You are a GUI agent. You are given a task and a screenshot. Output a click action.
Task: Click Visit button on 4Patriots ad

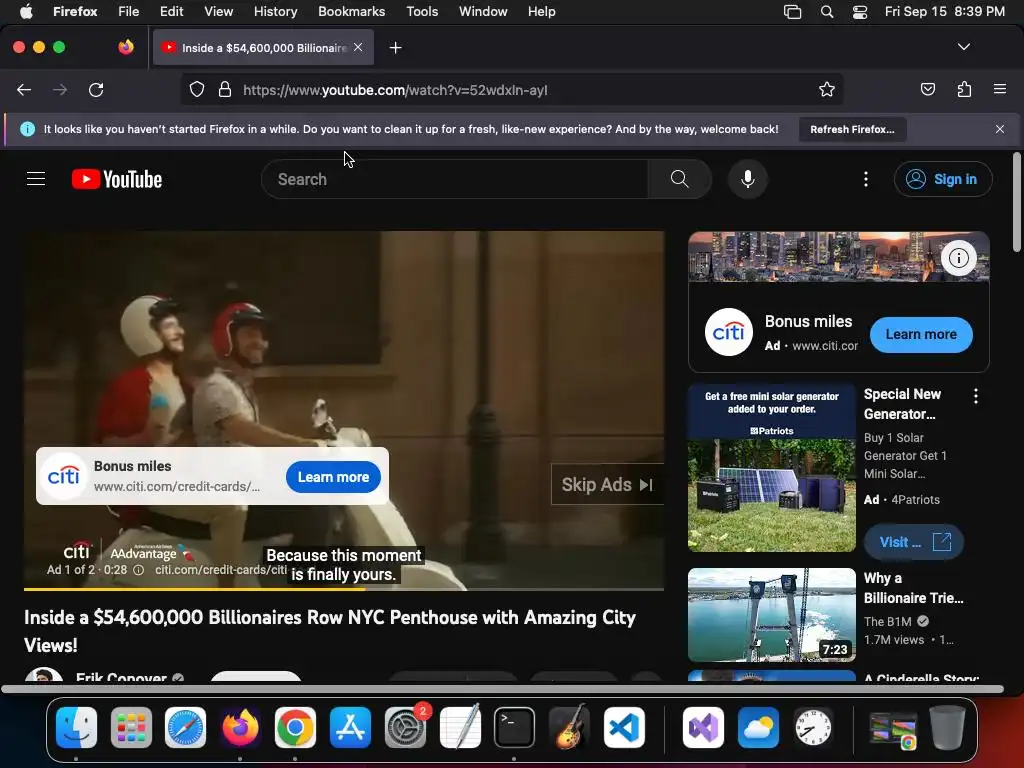[914, 542]
